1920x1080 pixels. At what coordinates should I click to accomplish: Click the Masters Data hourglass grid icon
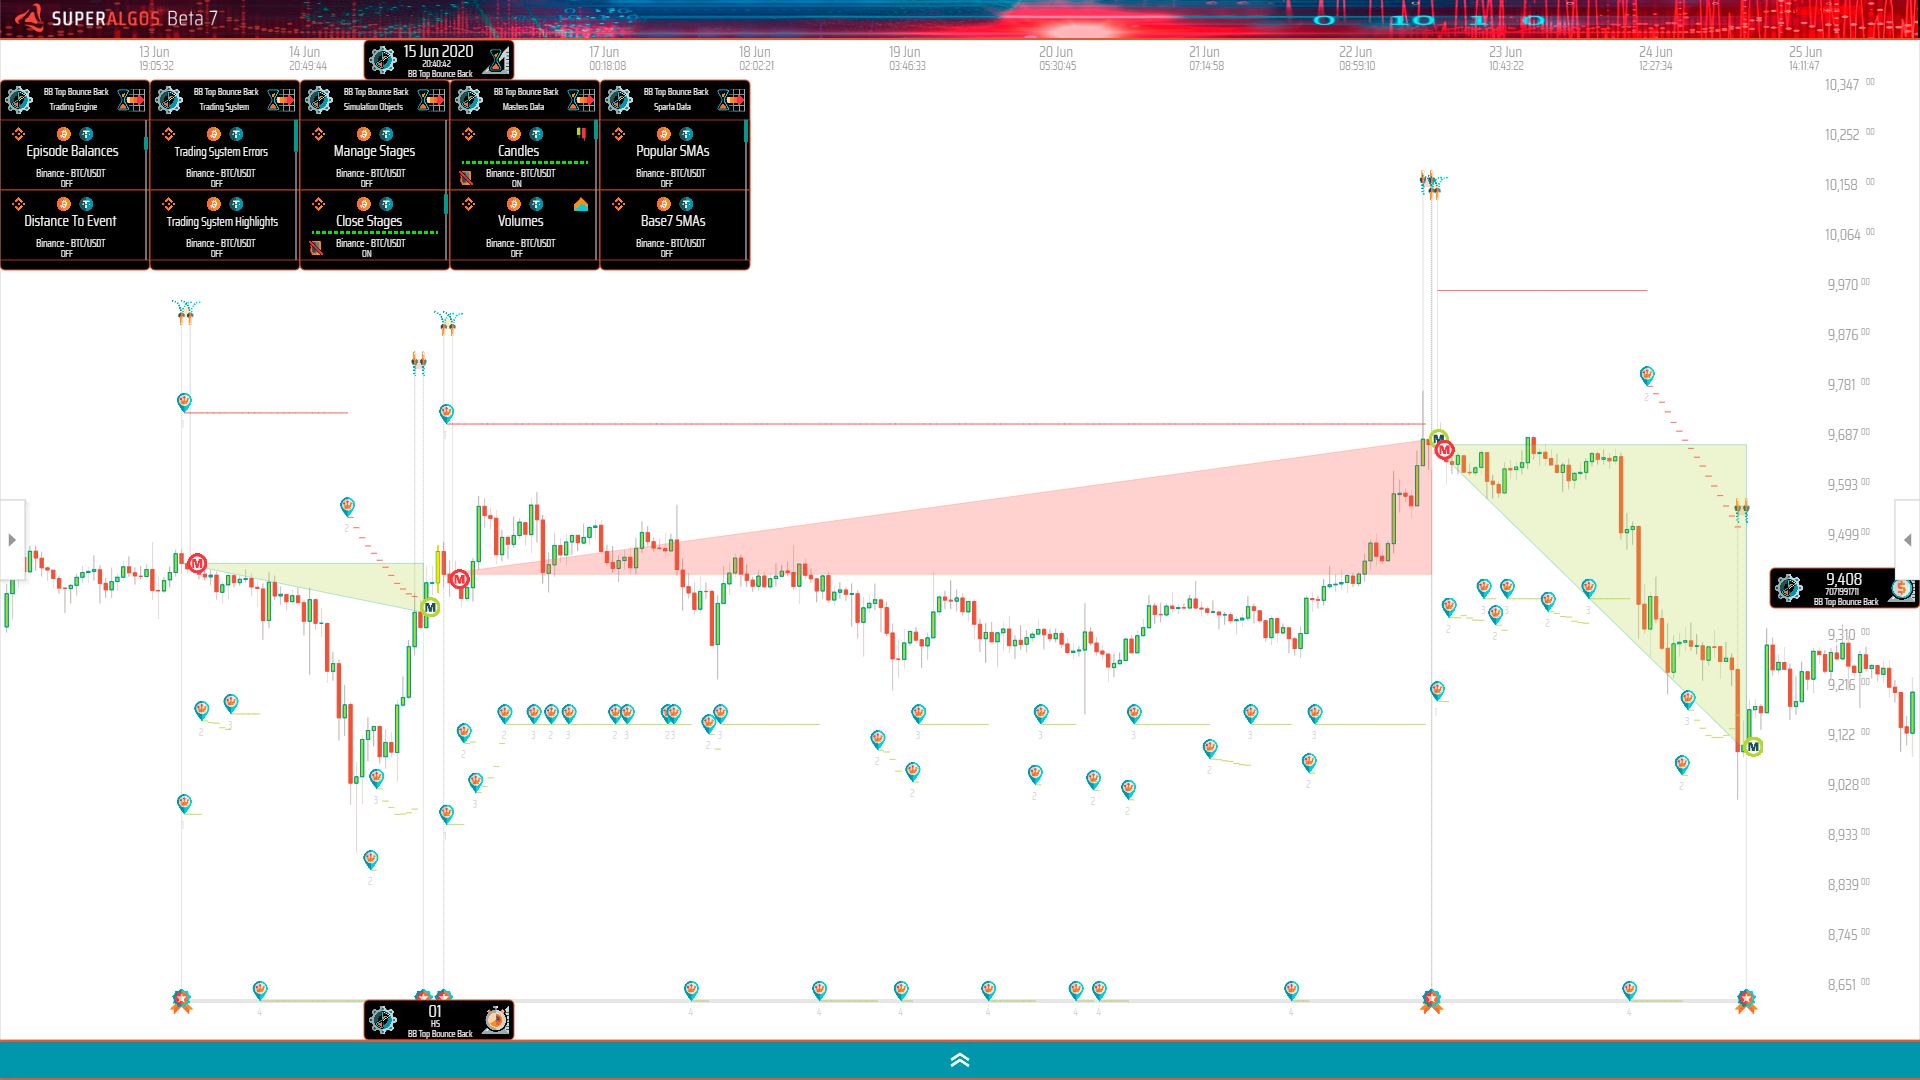click(x=581, y=99)
